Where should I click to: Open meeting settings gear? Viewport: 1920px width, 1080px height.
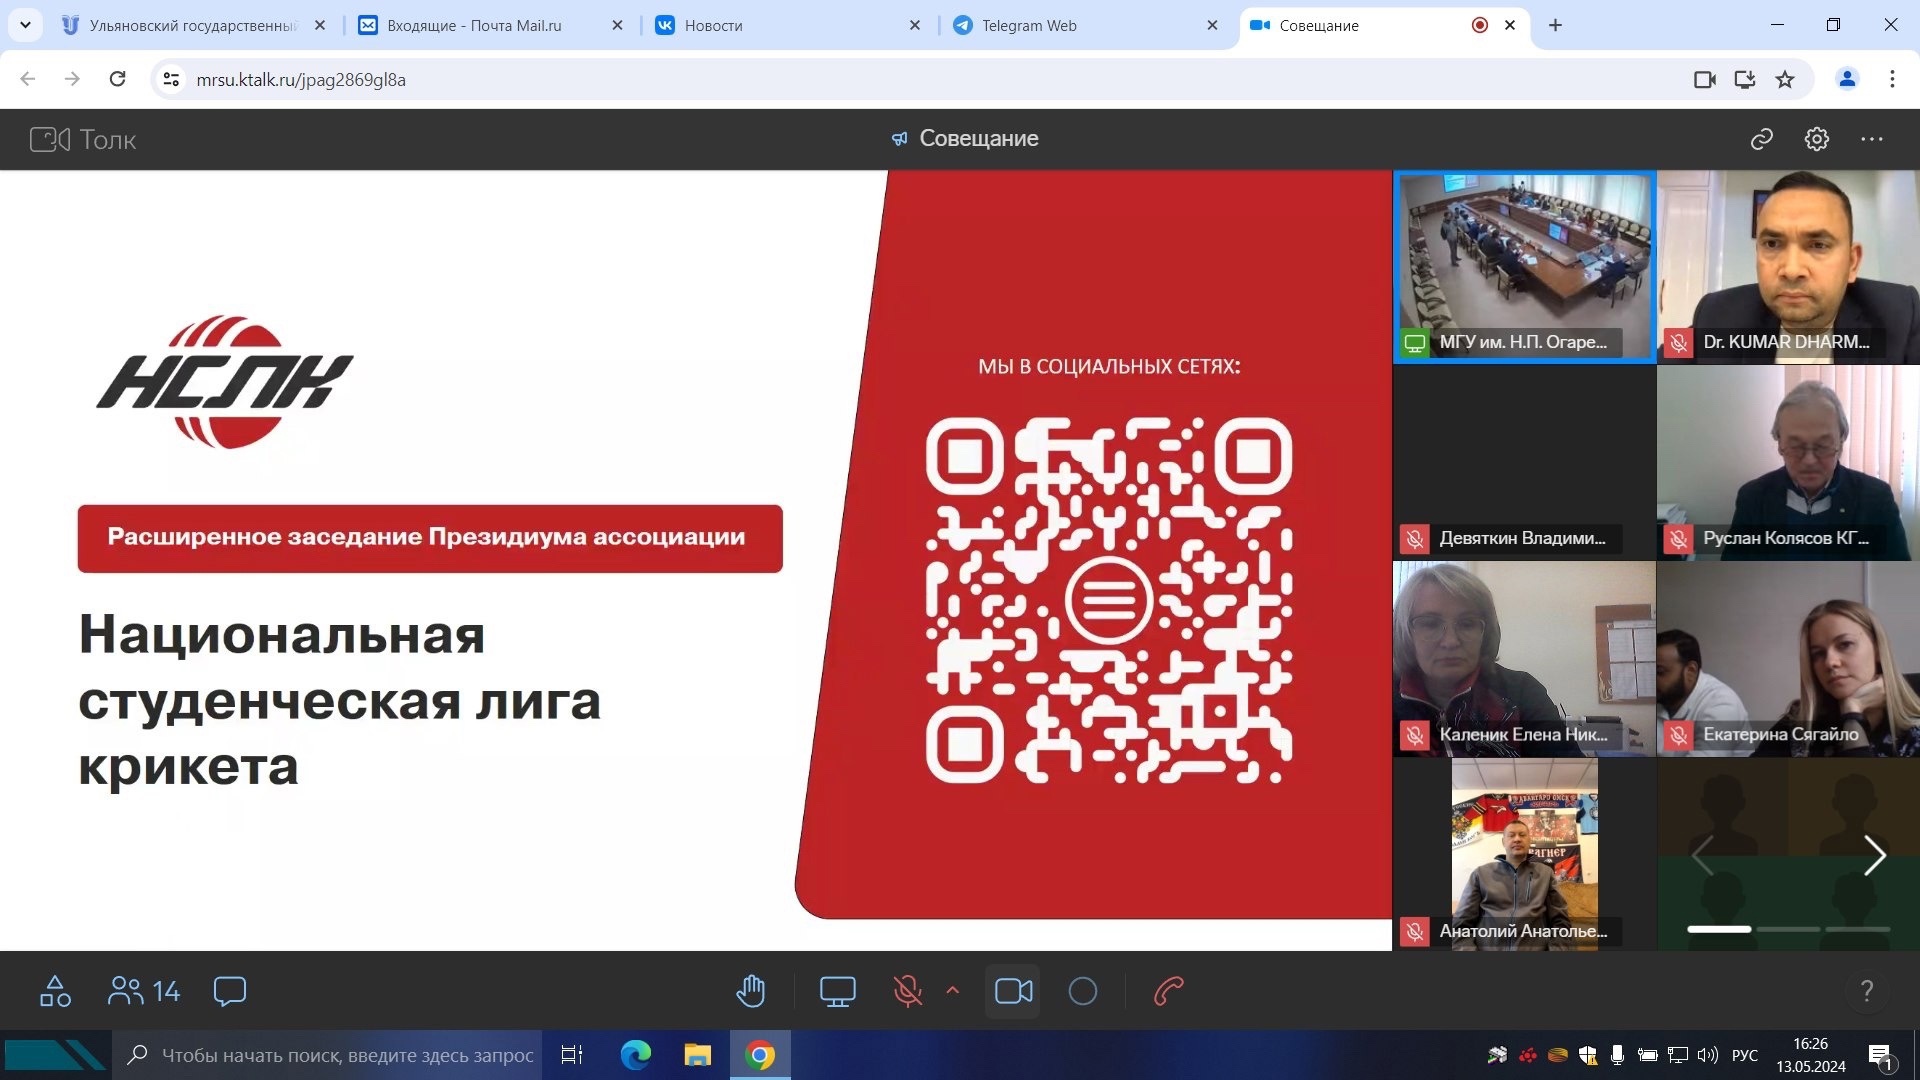pos(1817,139)
